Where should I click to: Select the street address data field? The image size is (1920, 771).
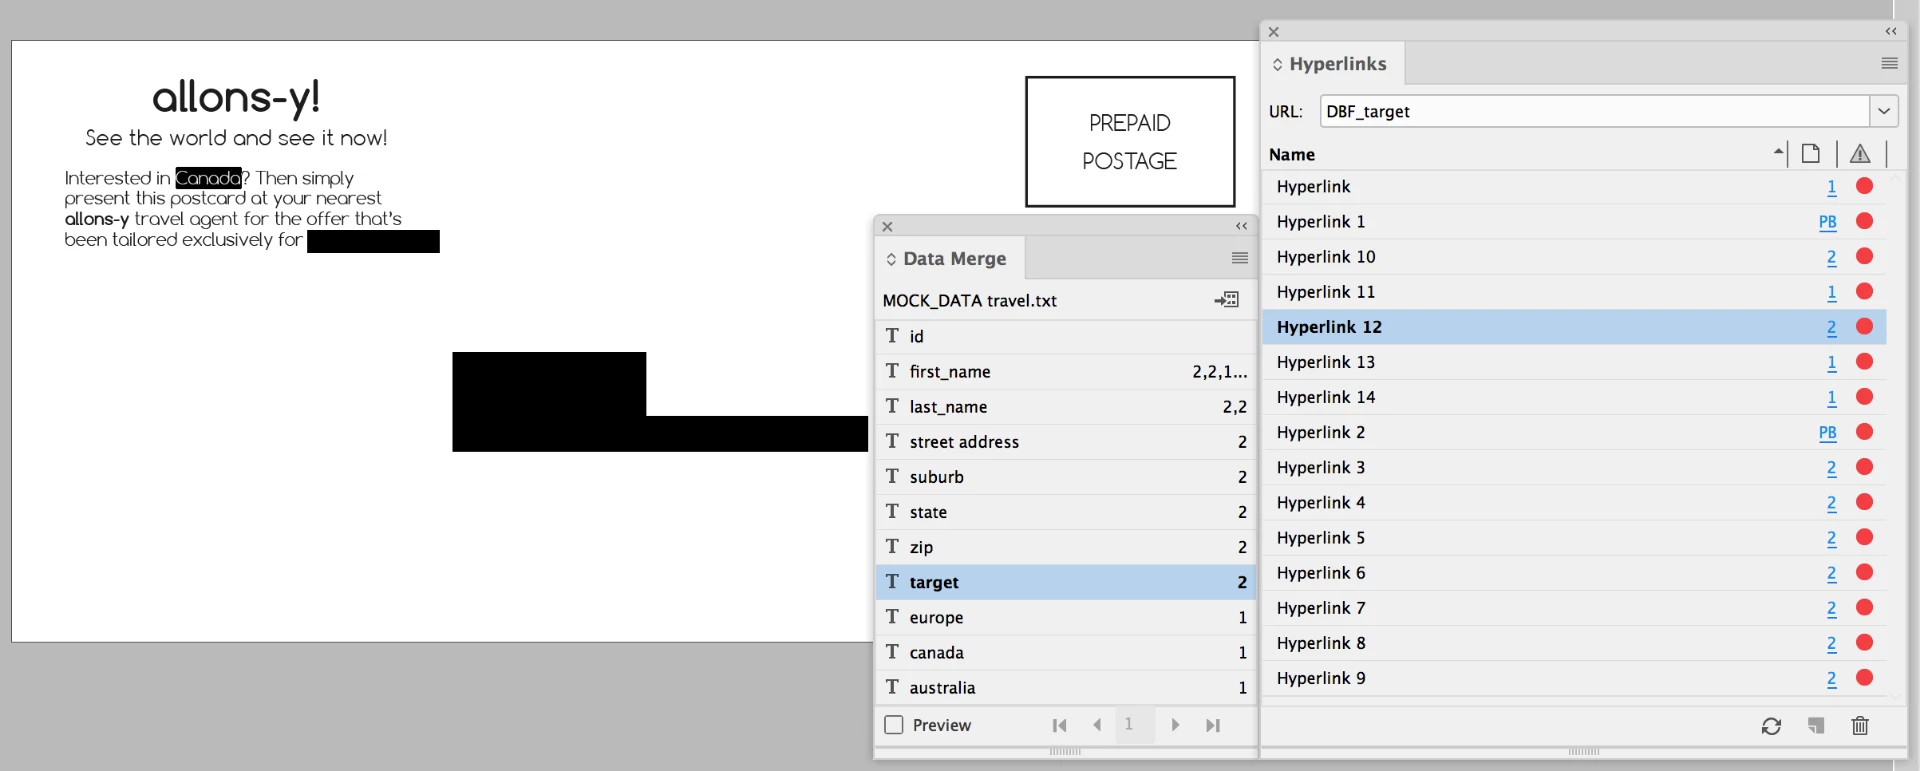[x=1066, y=442]
